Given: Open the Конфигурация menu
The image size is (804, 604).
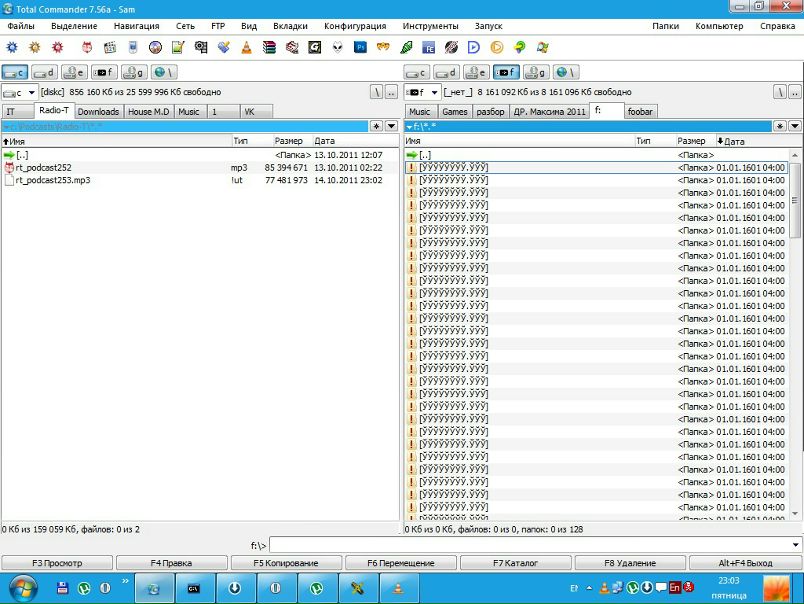Looking at the screenshot, I should pos(356,26).
